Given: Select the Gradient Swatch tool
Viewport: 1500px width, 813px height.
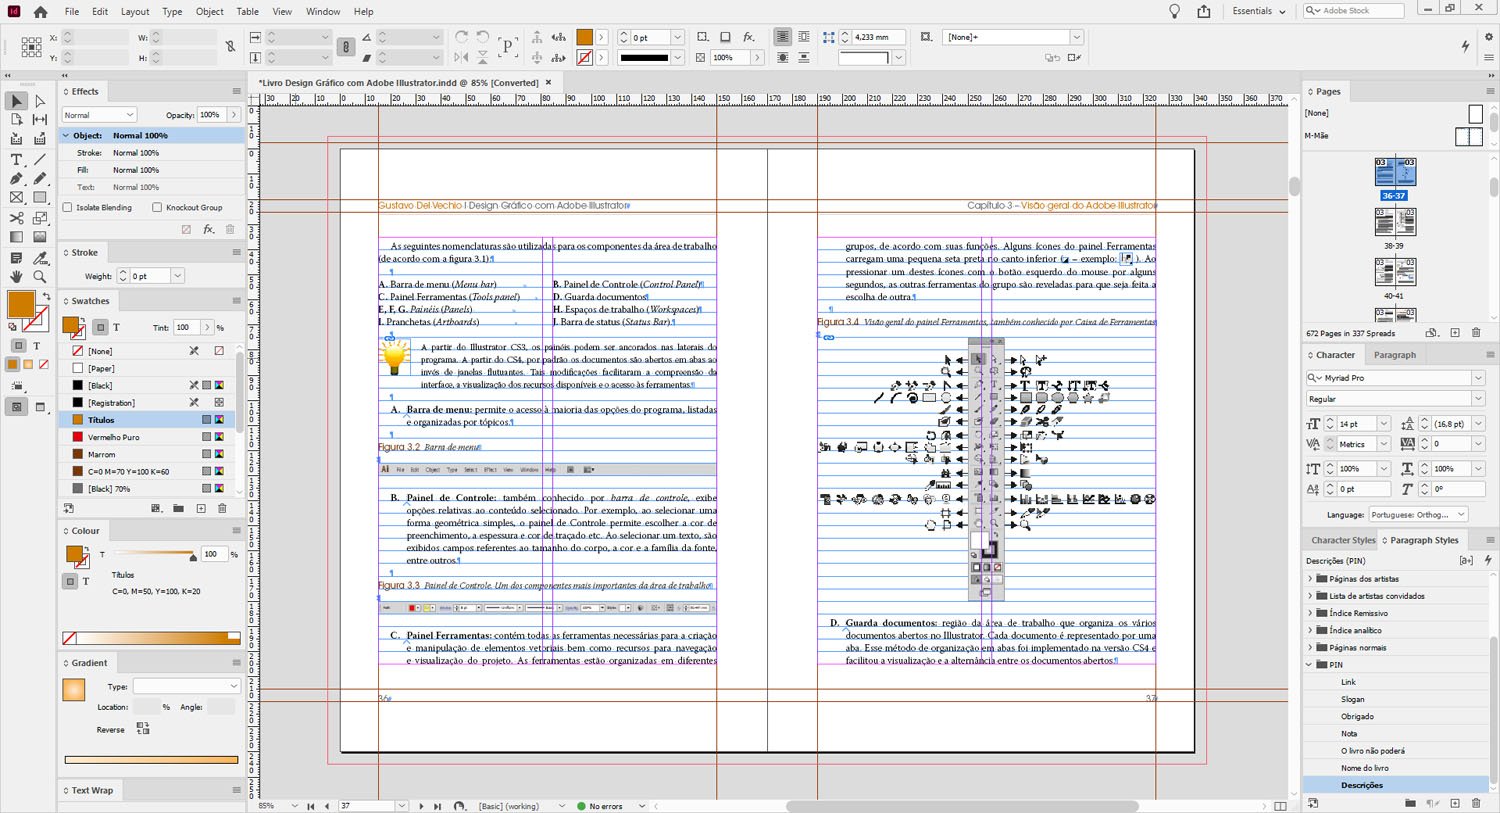Looking at the screenshot, I should (x=16, y=237).
